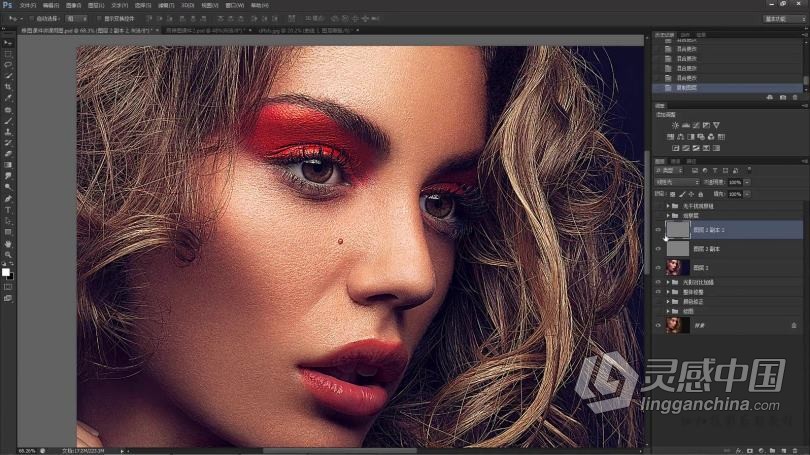The width and height of the screenshot is (810, 455).
Task: Open the layer blend mode dropdown
Action: tap(677, 182)
